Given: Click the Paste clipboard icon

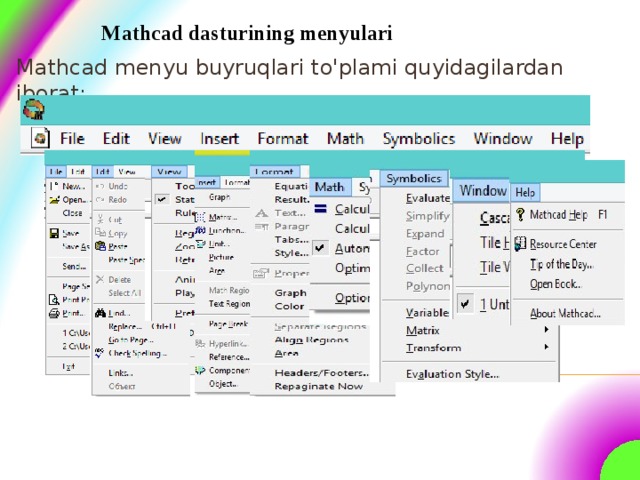Looking at the screenshot, I should click(100, 246).
